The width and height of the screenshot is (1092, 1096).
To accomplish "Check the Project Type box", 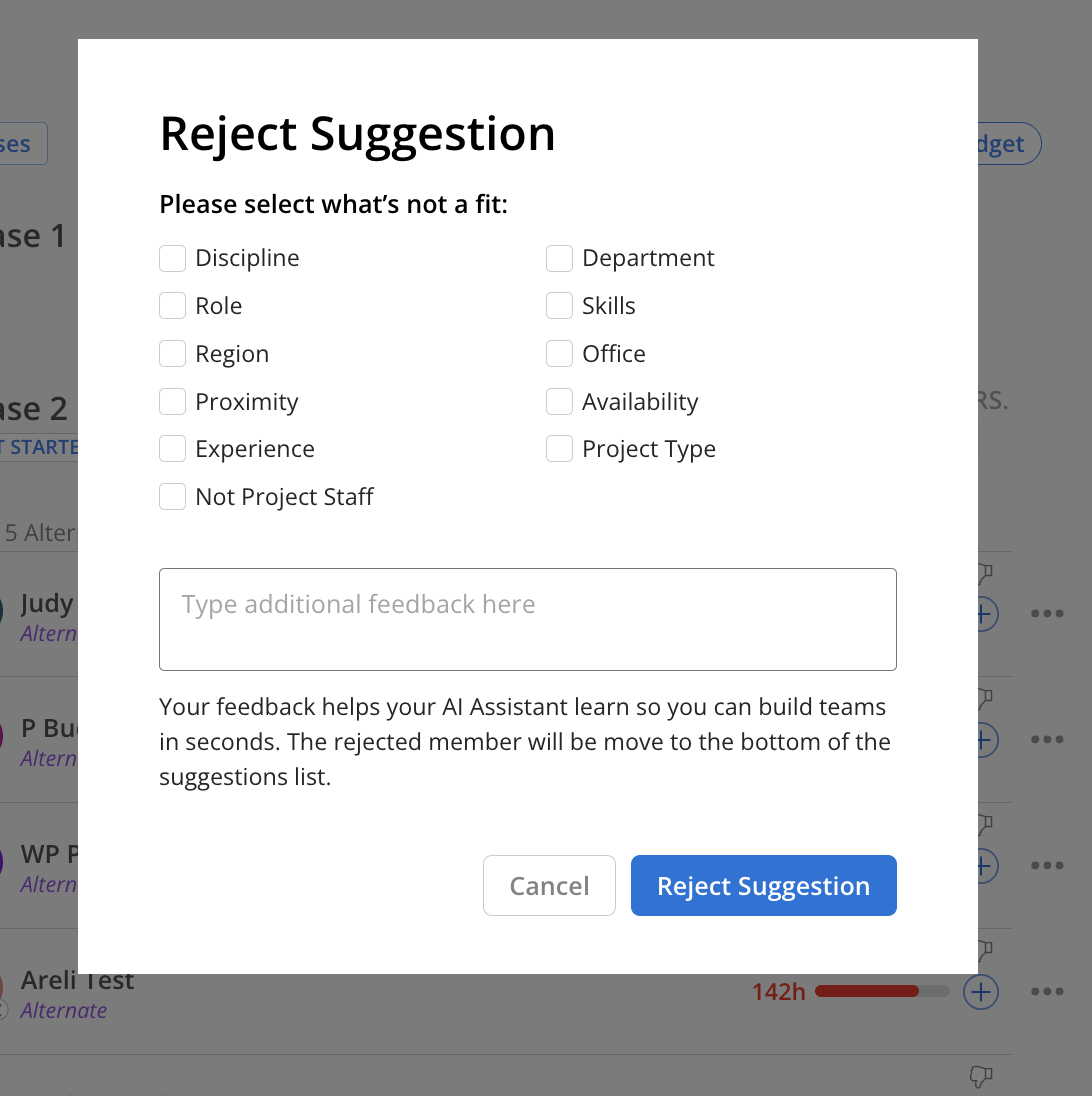I will coord(559,449).
